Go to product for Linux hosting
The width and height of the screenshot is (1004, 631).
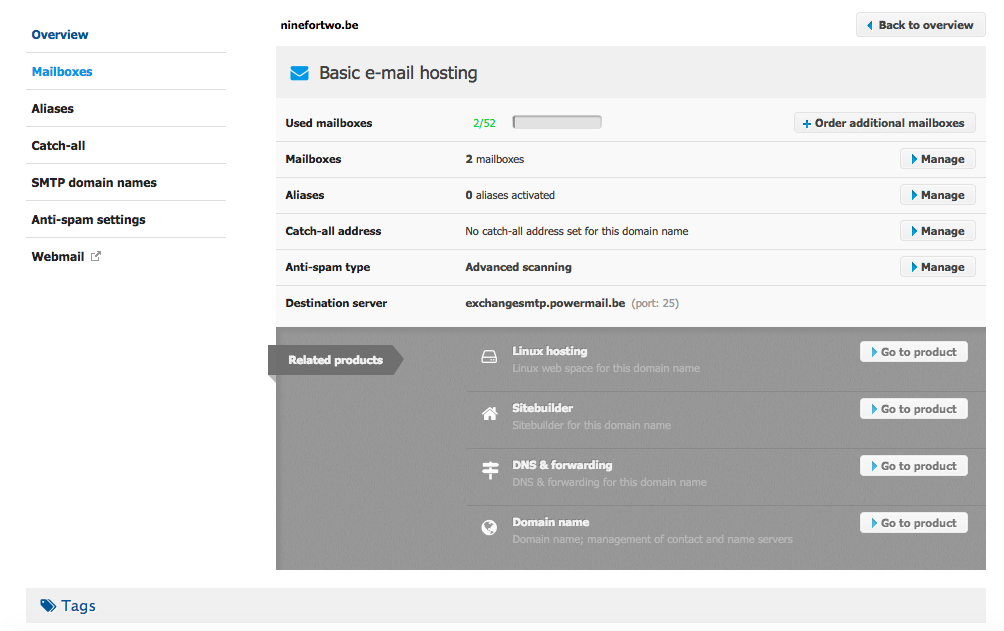[913, 352]
